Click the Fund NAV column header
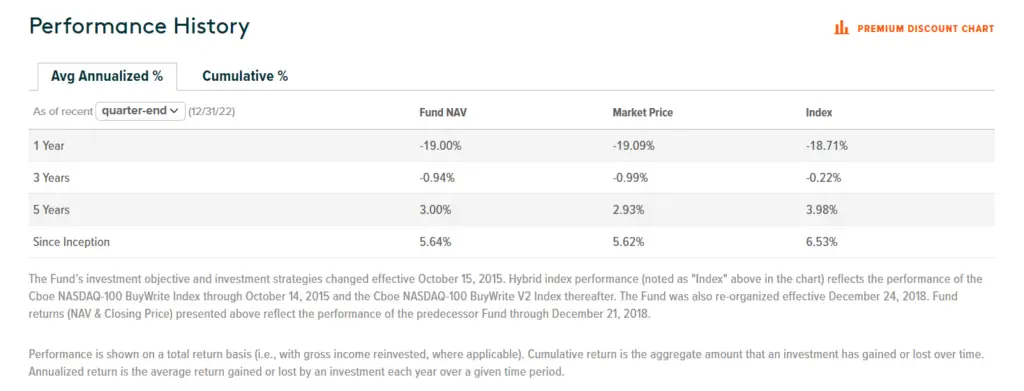 tap(443, 112)
